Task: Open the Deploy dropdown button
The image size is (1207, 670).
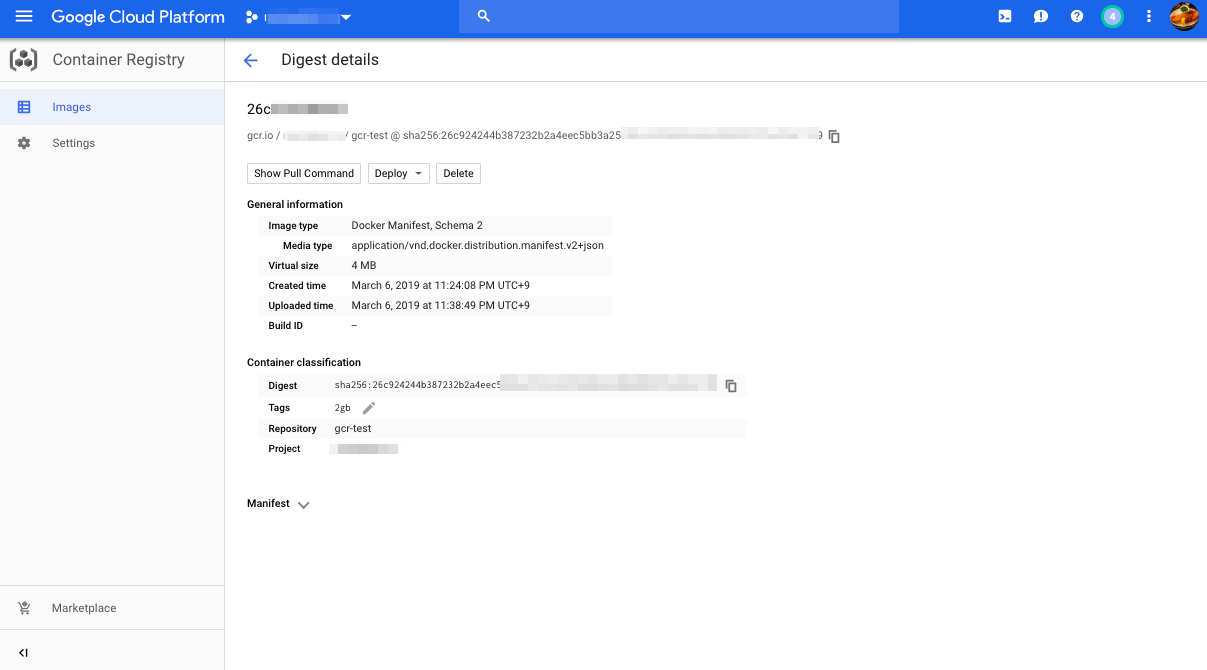Action: point(398,173)
